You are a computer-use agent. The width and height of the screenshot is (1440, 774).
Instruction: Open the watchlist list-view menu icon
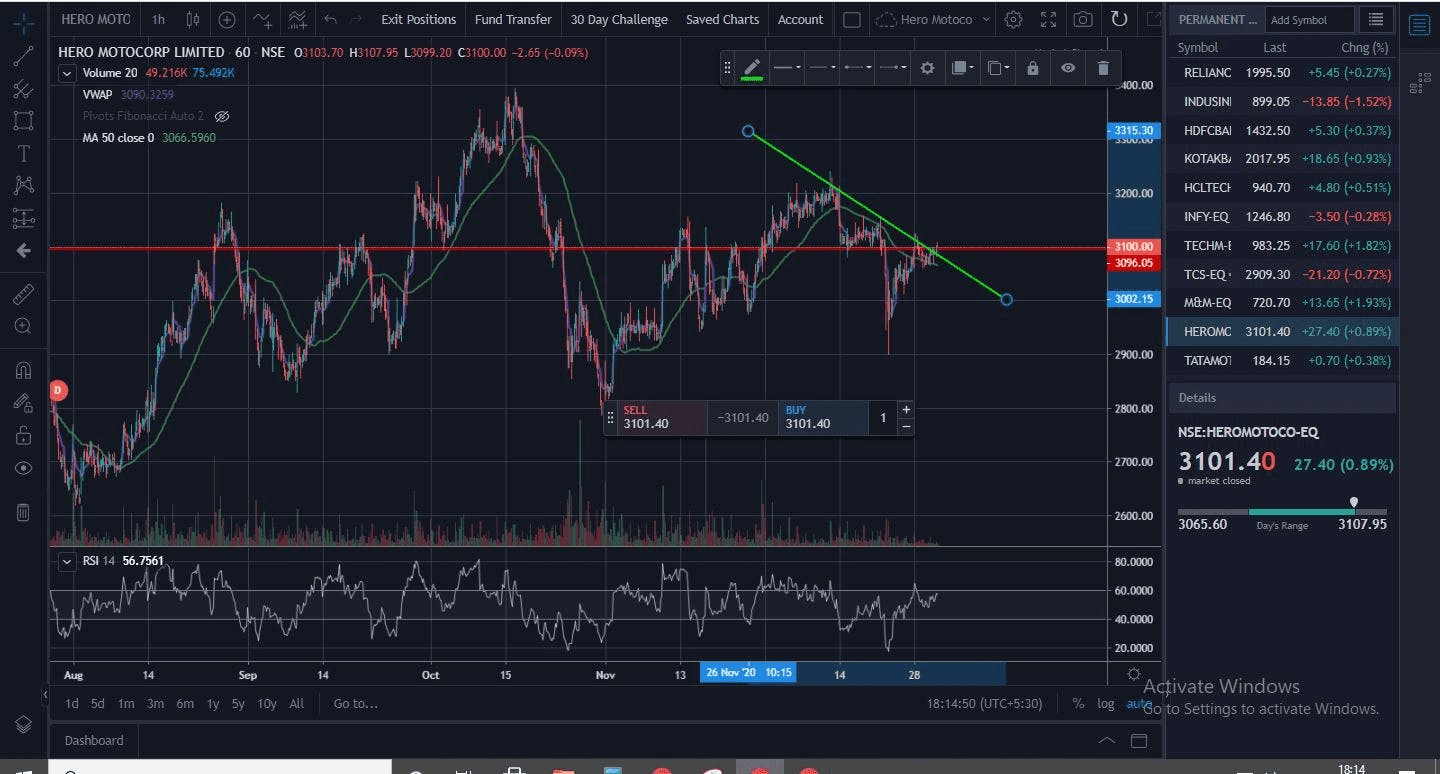[x=1377, y=19]
